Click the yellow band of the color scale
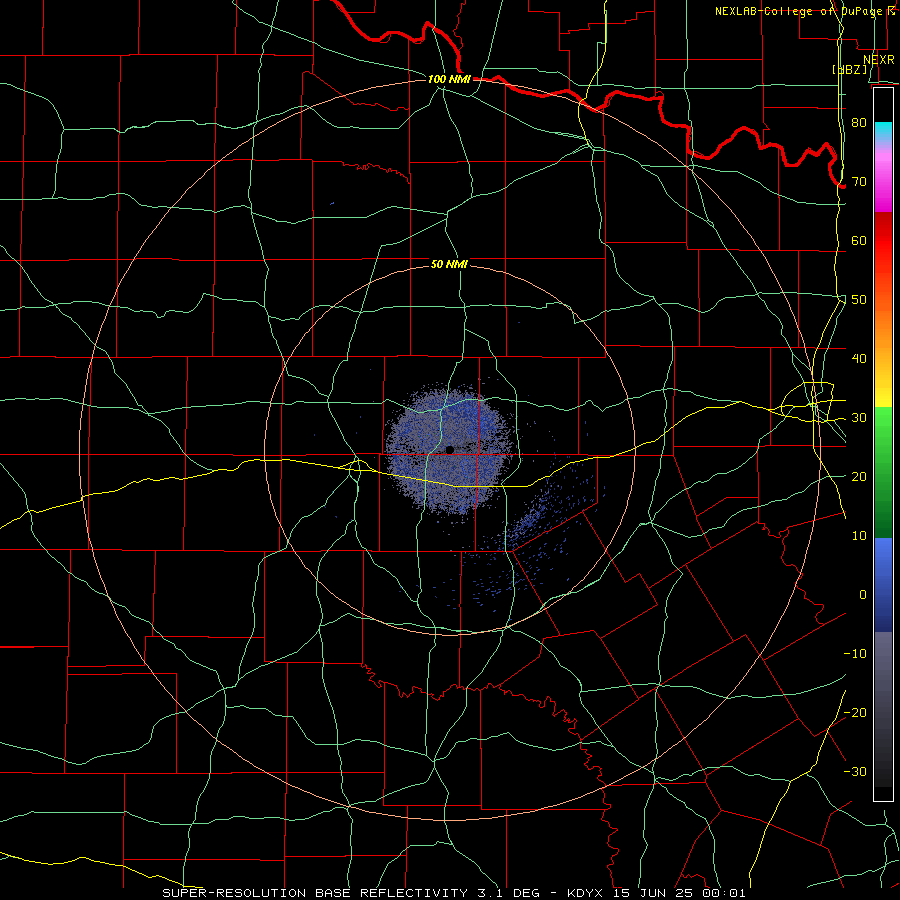This screenshot has width=900, height=900. [x=883, y=390]
